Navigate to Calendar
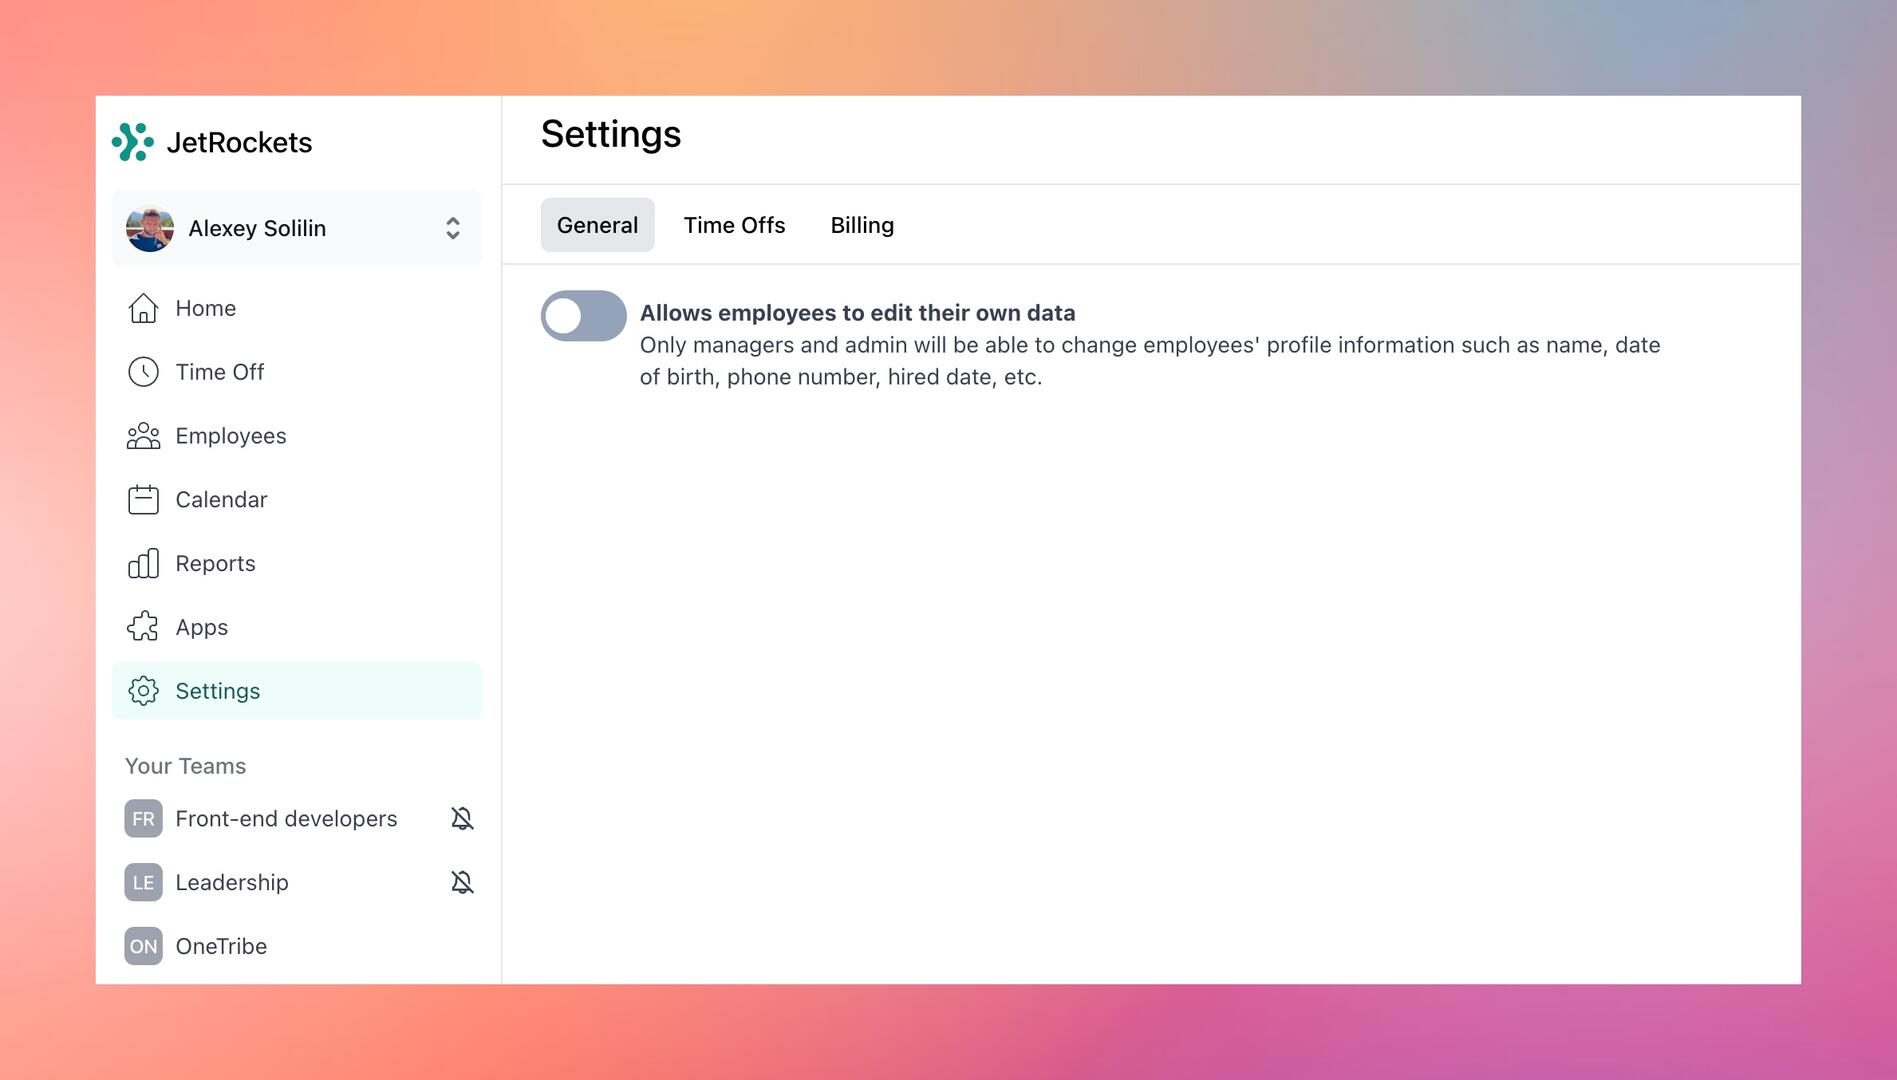Screen dimensions: 1897x1080 tap(297, 499)
